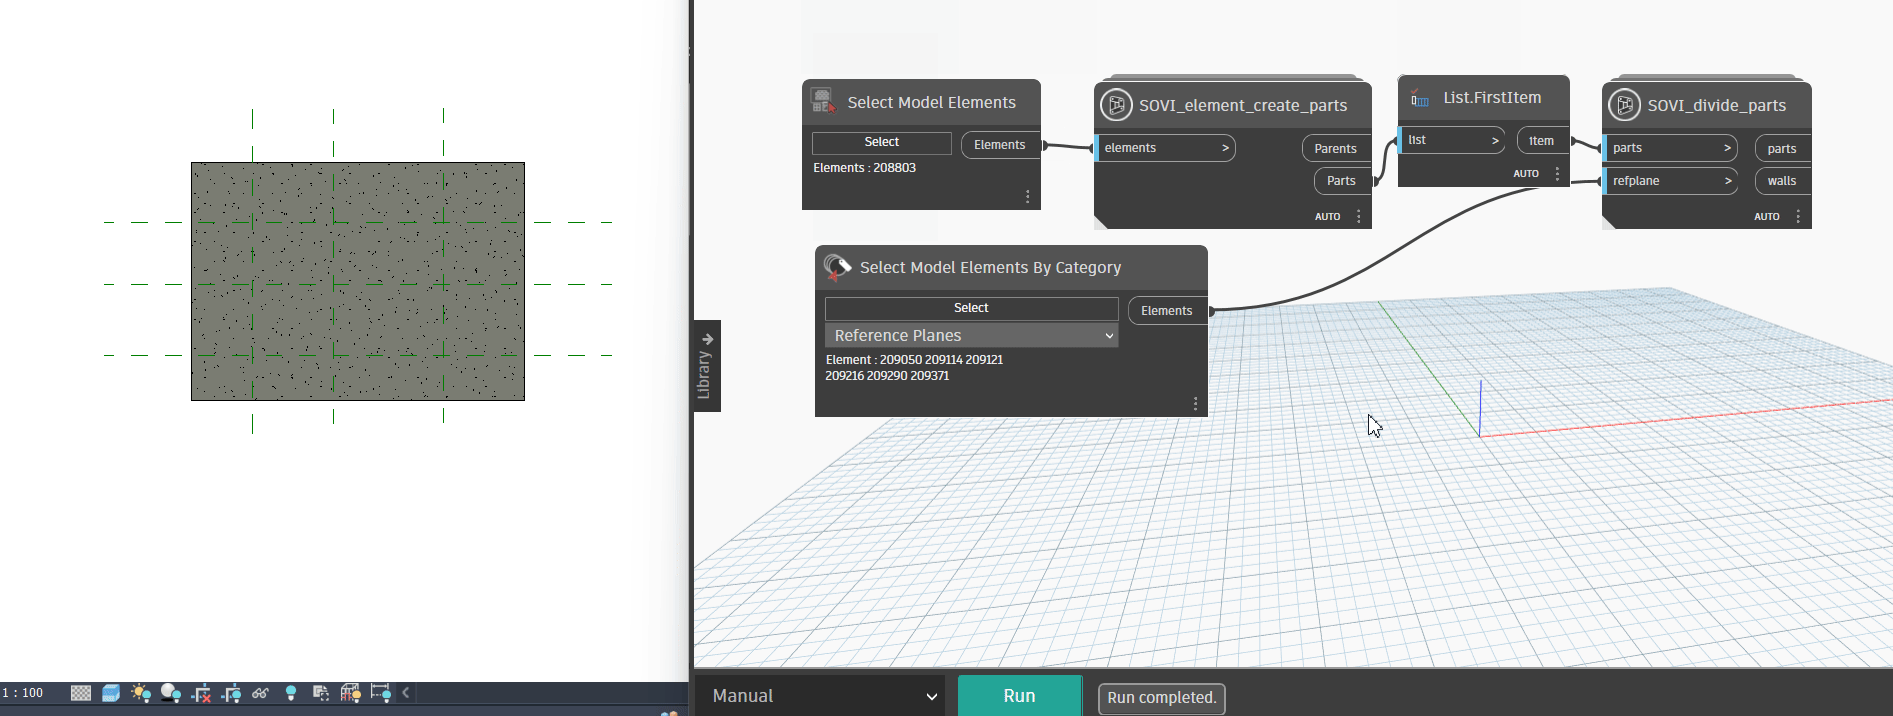Open Select Model Elements node options menu
The height and width of the screenshot is (716, 1893).
1027,197
